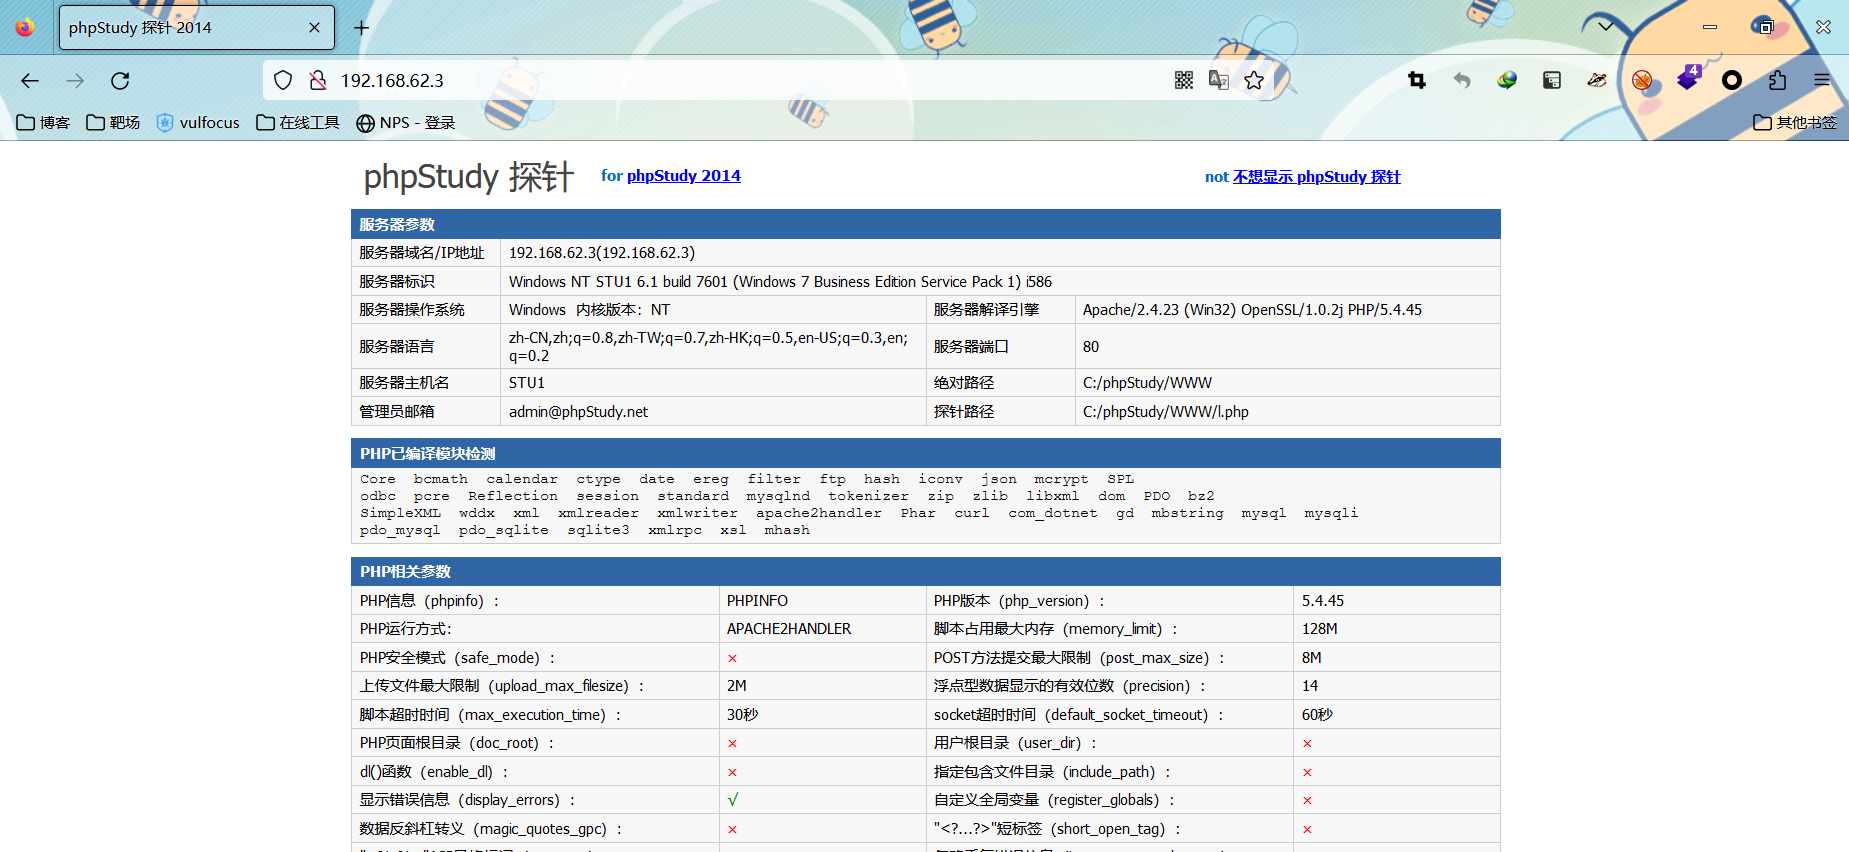Click the precision value 14
Image resolution: width=1849 pixels, height=852 pixels.
tap(1310, 686)
